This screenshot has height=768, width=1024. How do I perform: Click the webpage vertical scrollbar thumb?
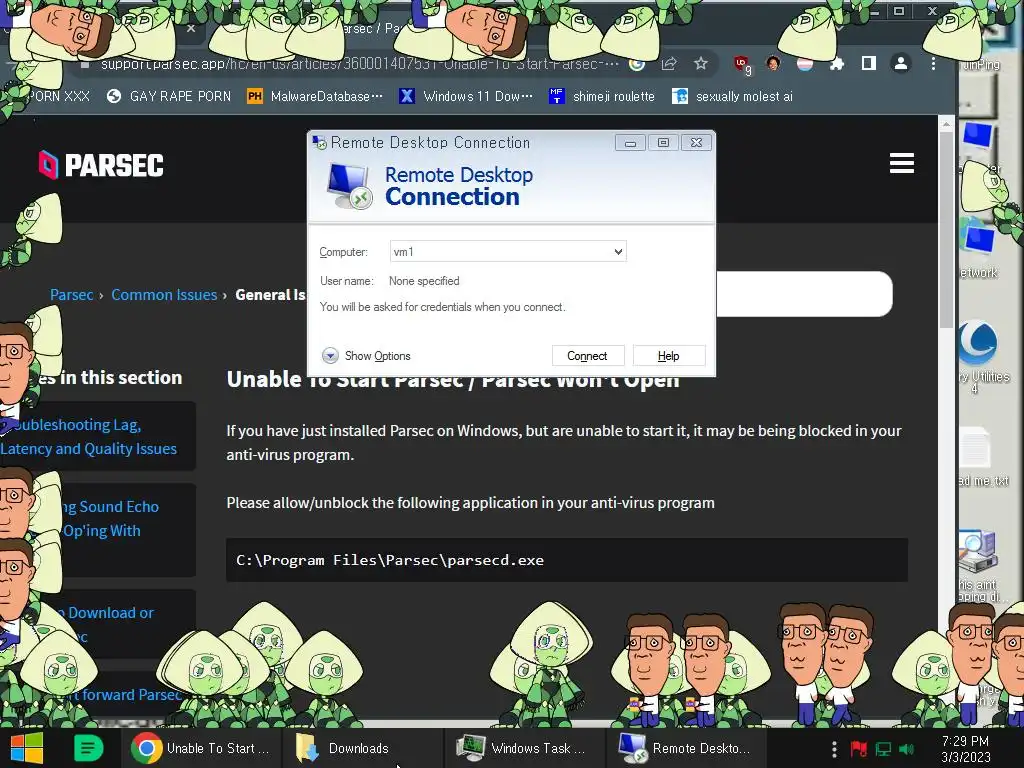[x=946, y=229]
